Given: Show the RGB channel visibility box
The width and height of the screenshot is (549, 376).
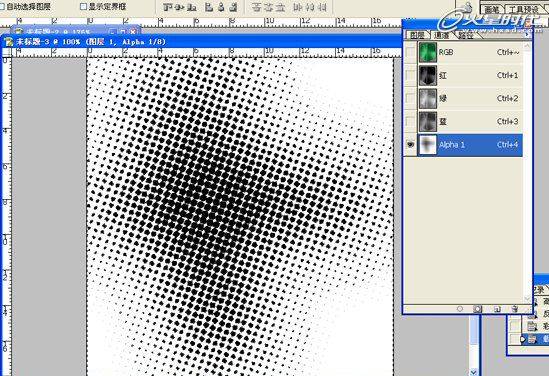Looking at the screenshot, I should pos(410,52).
